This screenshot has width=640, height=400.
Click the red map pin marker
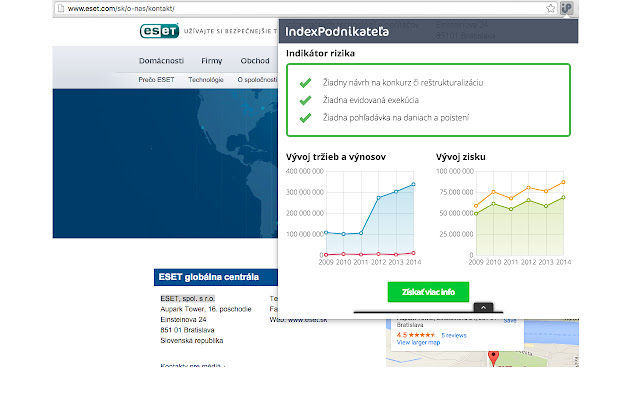click(493, 357)
